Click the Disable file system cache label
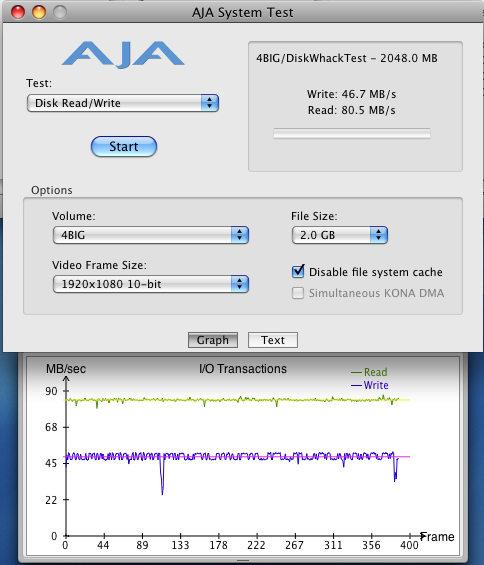Viewport: 484px width, 565px height. pyautogui.click(x=376, y=272)
